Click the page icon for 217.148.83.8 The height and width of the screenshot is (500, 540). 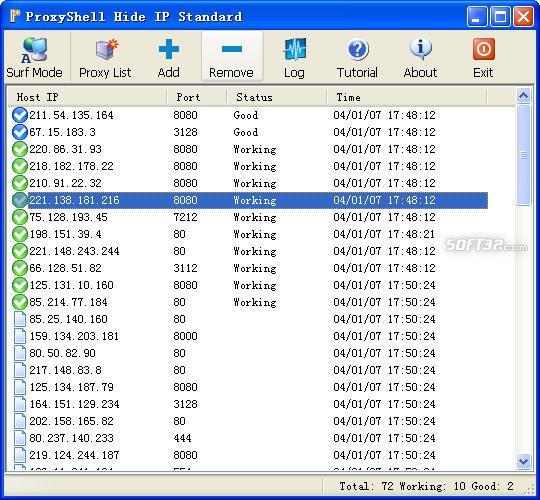(20, 370)
